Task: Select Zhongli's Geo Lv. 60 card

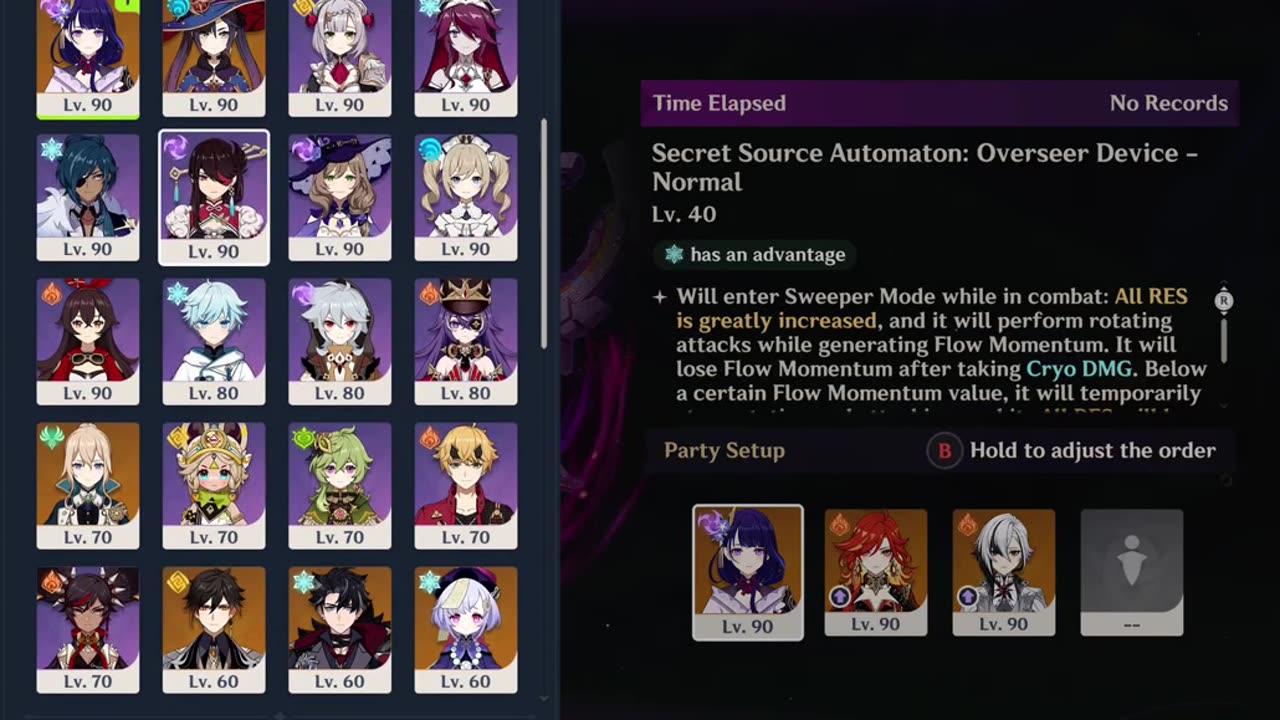Action: [214, 630]
